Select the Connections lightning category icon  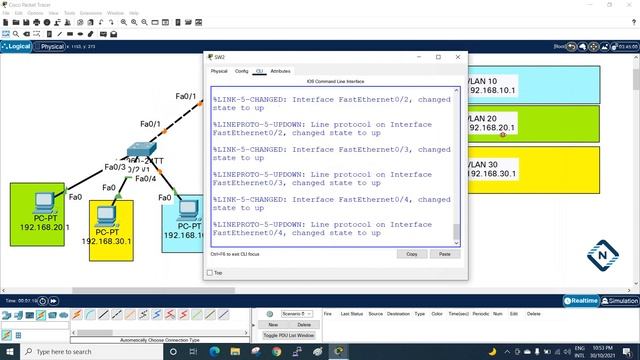coord(41,315)
